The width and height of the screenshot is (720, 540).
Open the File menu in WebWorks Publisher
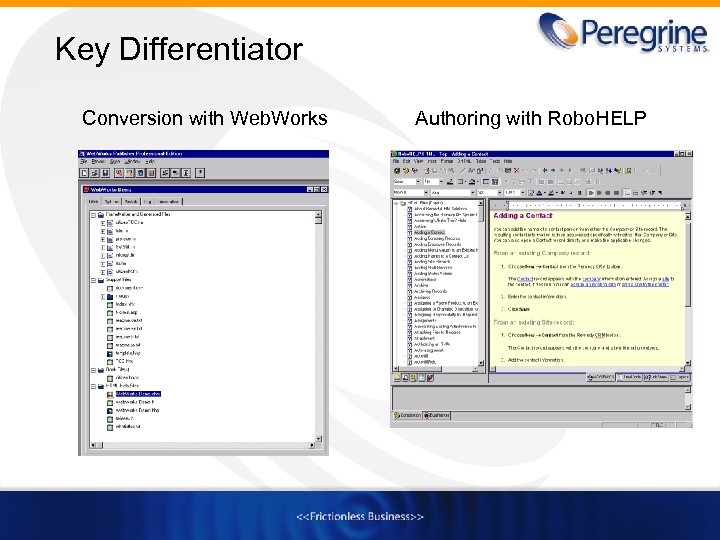tap(84, 162)
